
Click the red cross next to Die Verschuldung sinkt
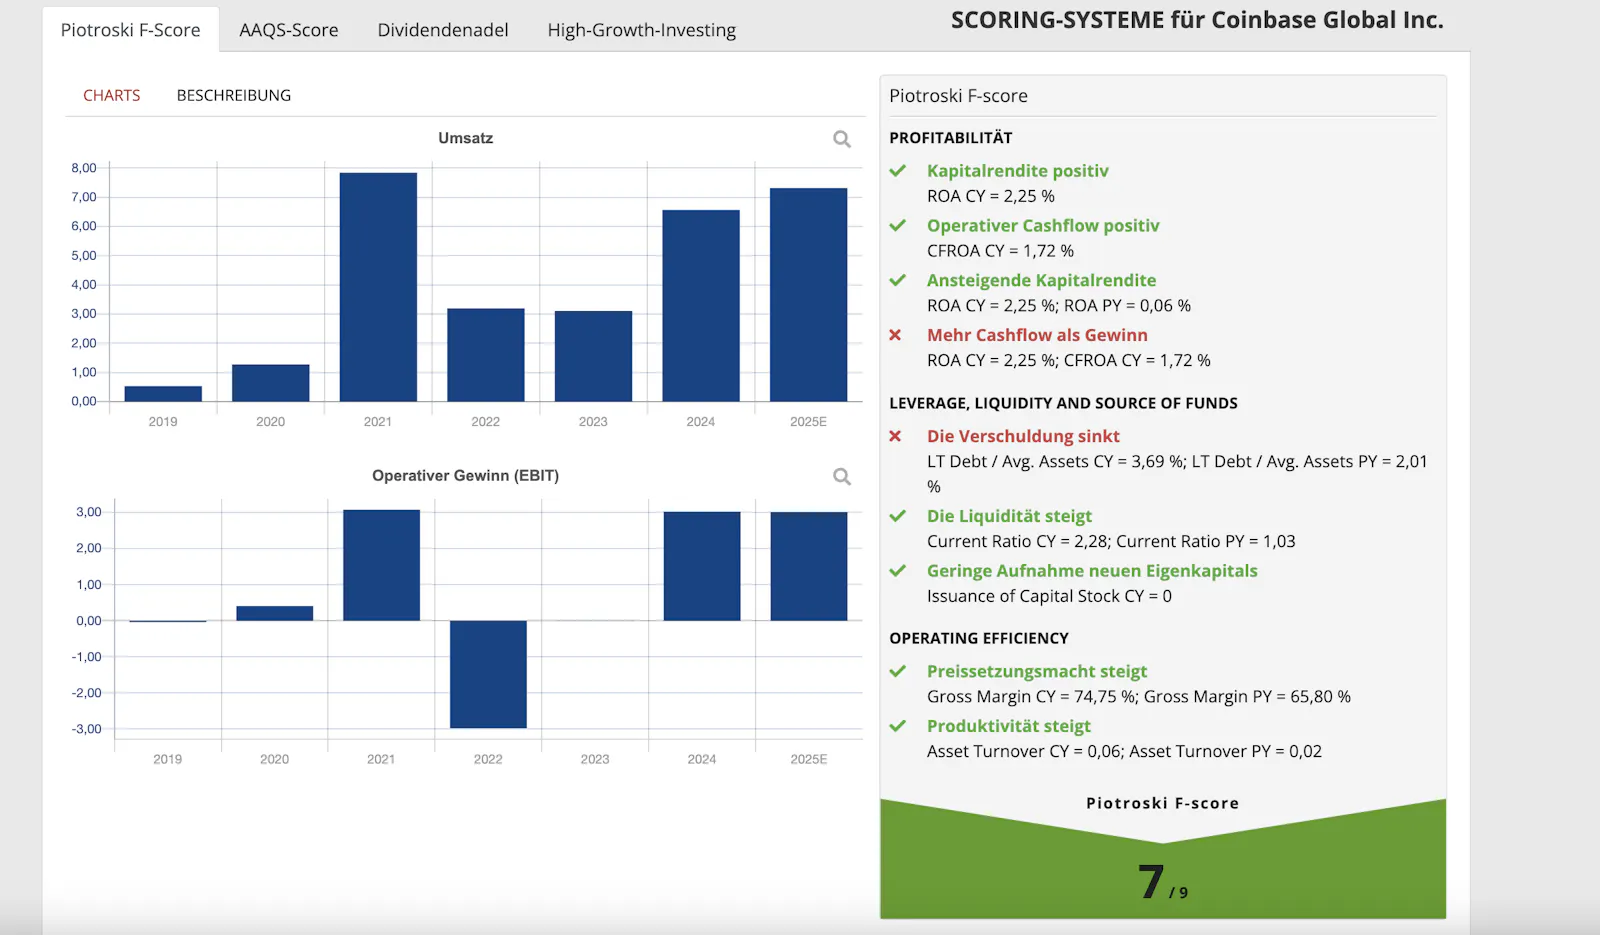(896, 436)
